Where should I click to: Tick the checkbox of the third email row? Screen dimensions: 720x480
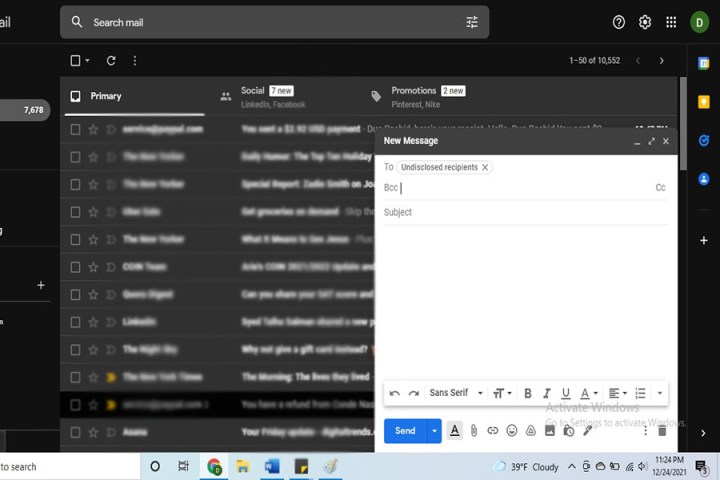(75, 185)
